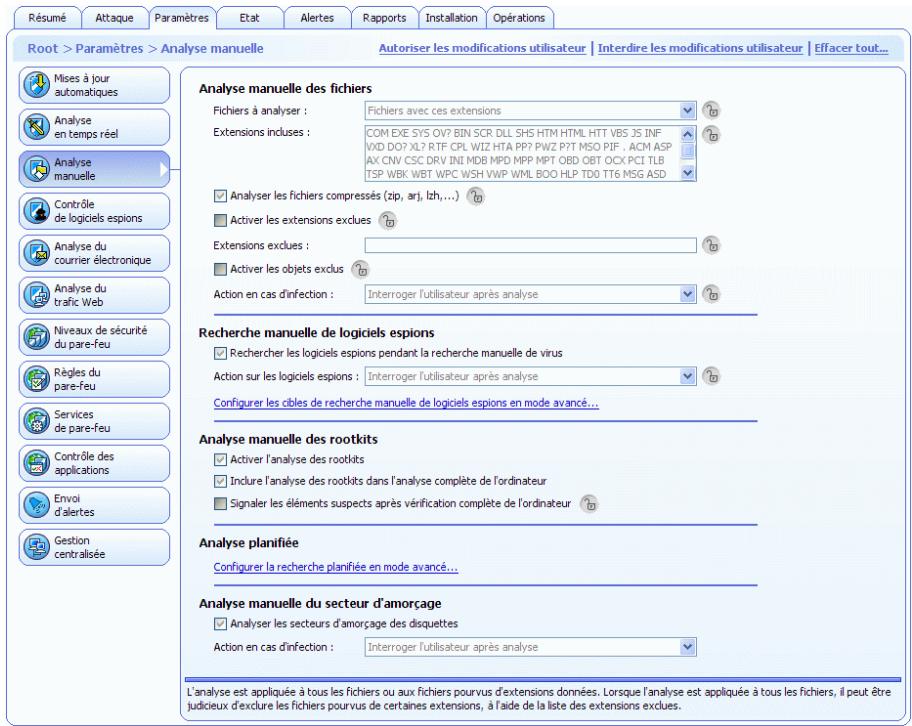Click lock icon for Activer les extensions exclues
Image resolution: width=912 pixels, height=726 pixels.
point(388,220)
